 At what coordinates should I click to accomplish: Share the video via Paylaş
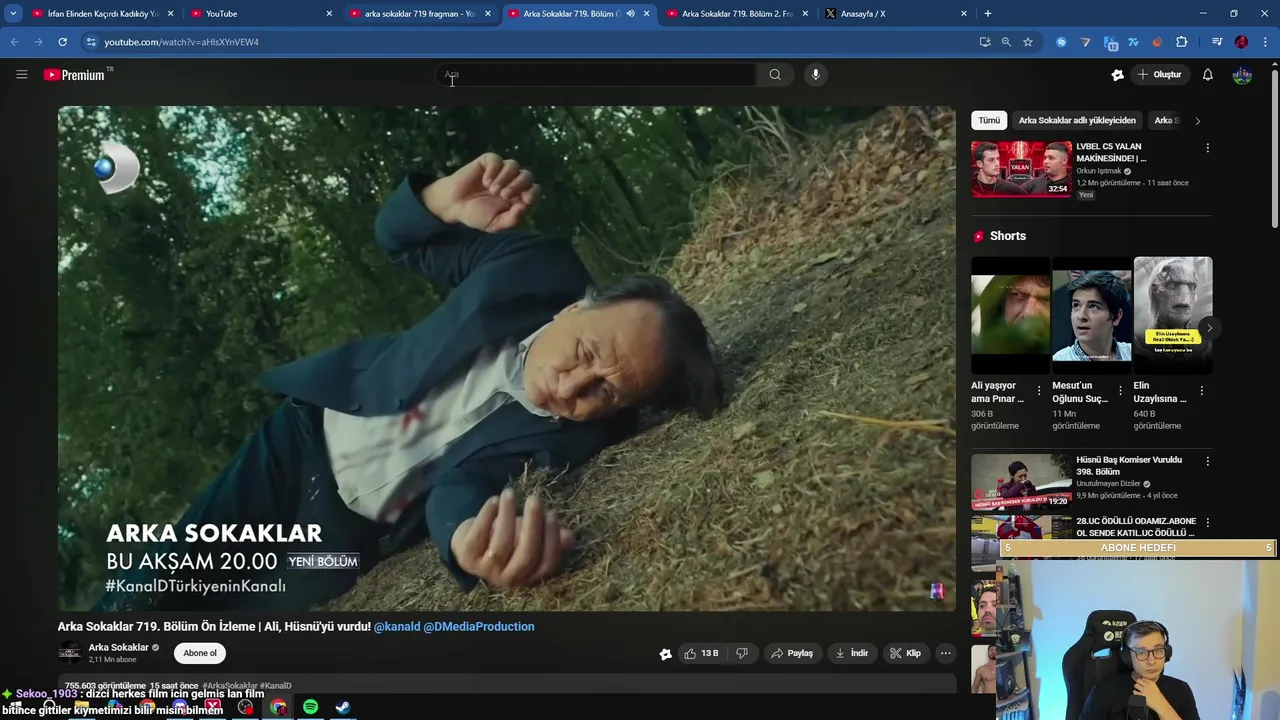[791, 653]
